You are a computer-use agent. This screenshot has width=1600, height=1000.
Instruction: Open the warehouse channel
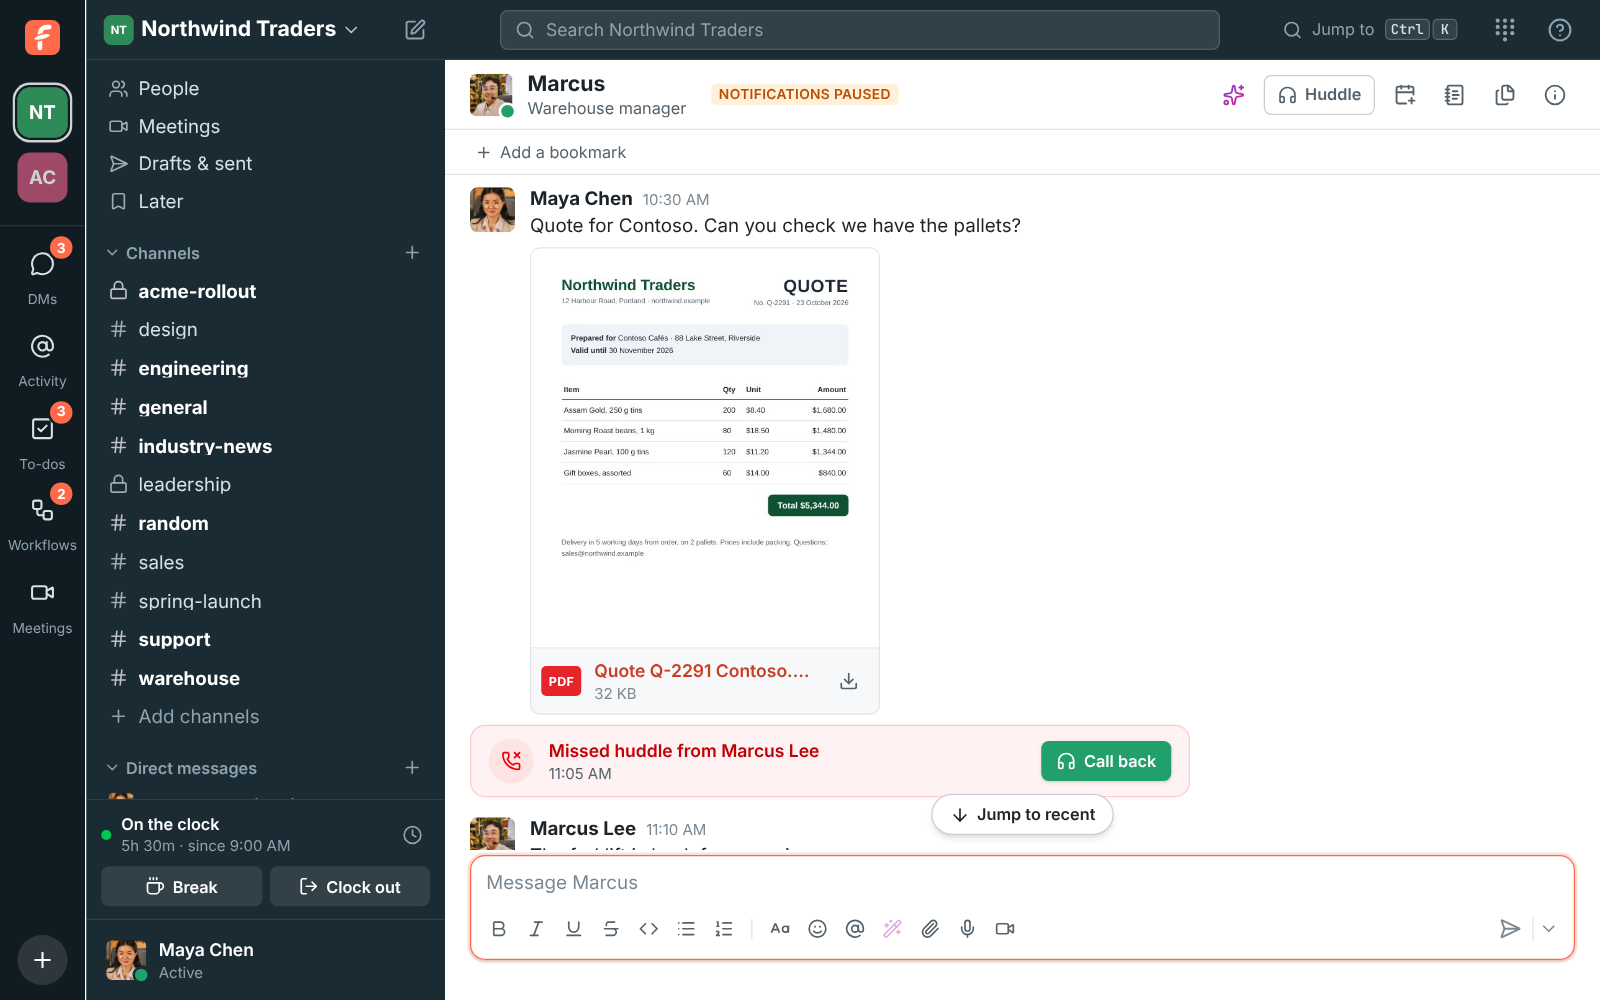click(x=265, y=678)
